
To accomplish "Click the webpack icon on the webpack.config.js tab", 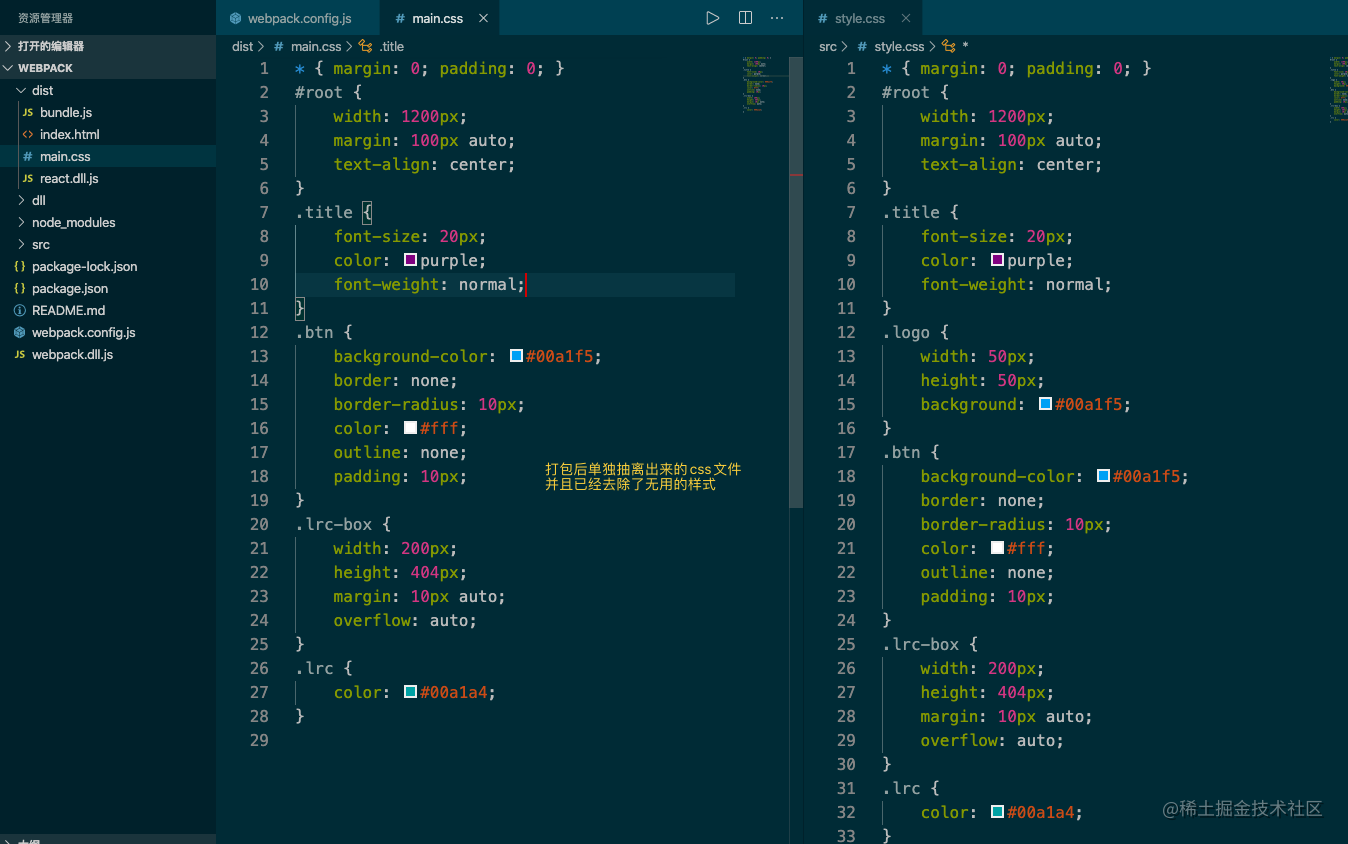I will coord(235,18).
